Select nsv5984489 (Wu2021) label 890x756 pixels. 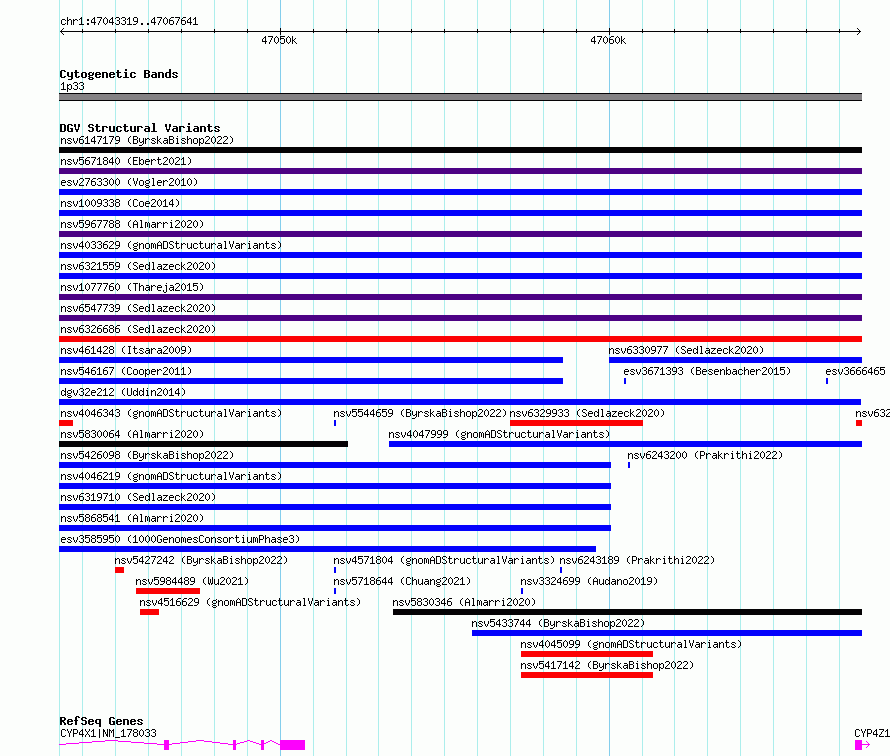tap(192, 581)
